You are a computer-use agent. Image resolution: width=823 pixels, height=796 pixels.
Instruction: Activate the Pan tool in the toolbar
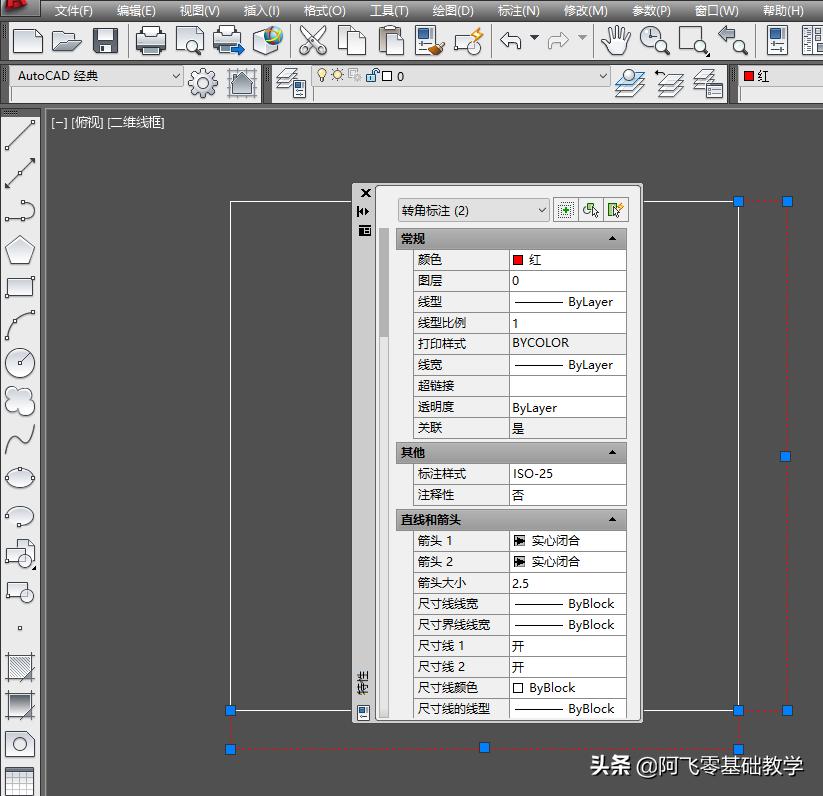(616, 40)
